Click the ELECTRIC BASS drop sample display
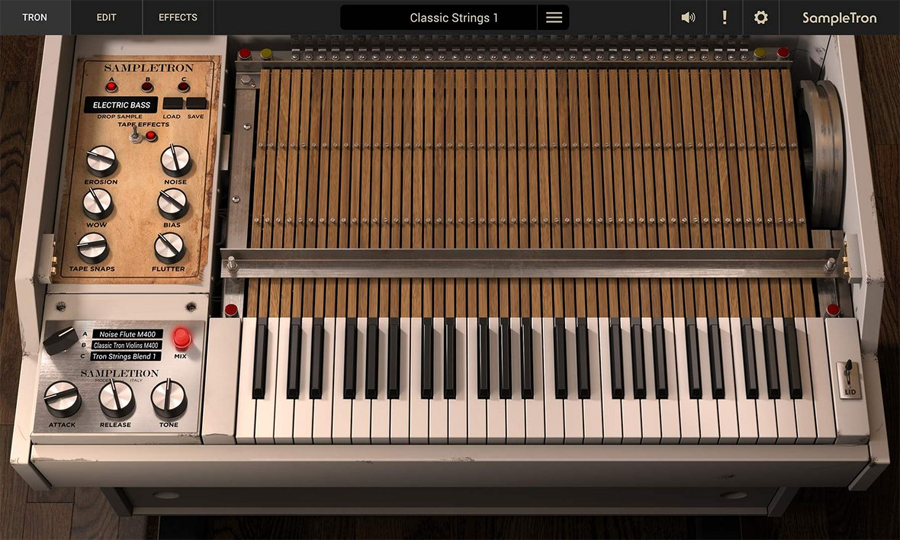The width and height of the screenshot is (900, 540). pos(121,105)
